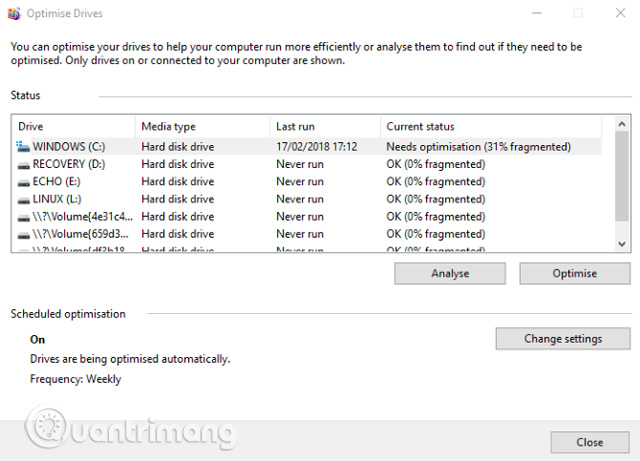This screenshot has width=640, height=461.
Task: Sort by the Last run column header
Action: [x=325, y=127]
